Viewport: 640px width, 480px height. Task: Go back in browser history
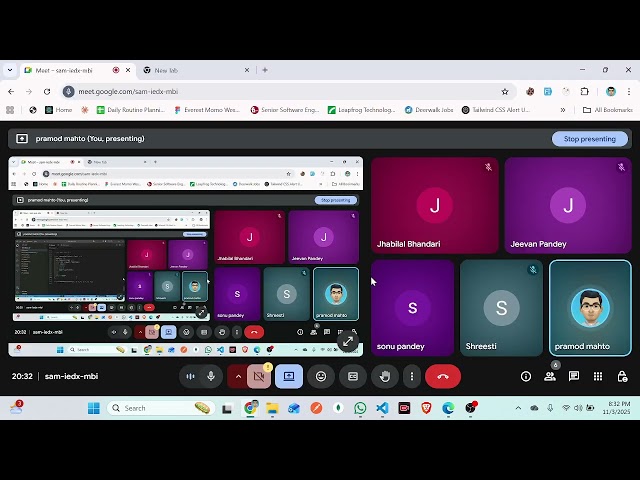click(11, 91)
